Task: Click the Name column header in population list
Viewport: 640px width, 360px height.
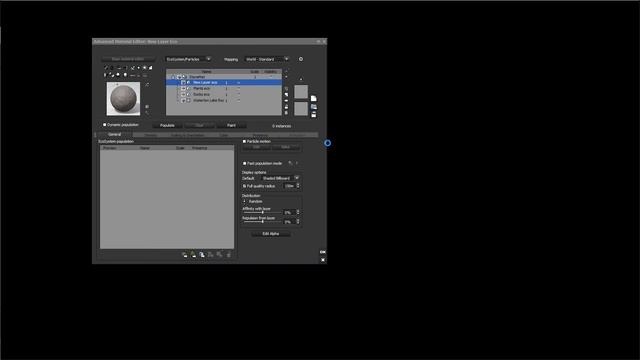Action: click(145, 148)
